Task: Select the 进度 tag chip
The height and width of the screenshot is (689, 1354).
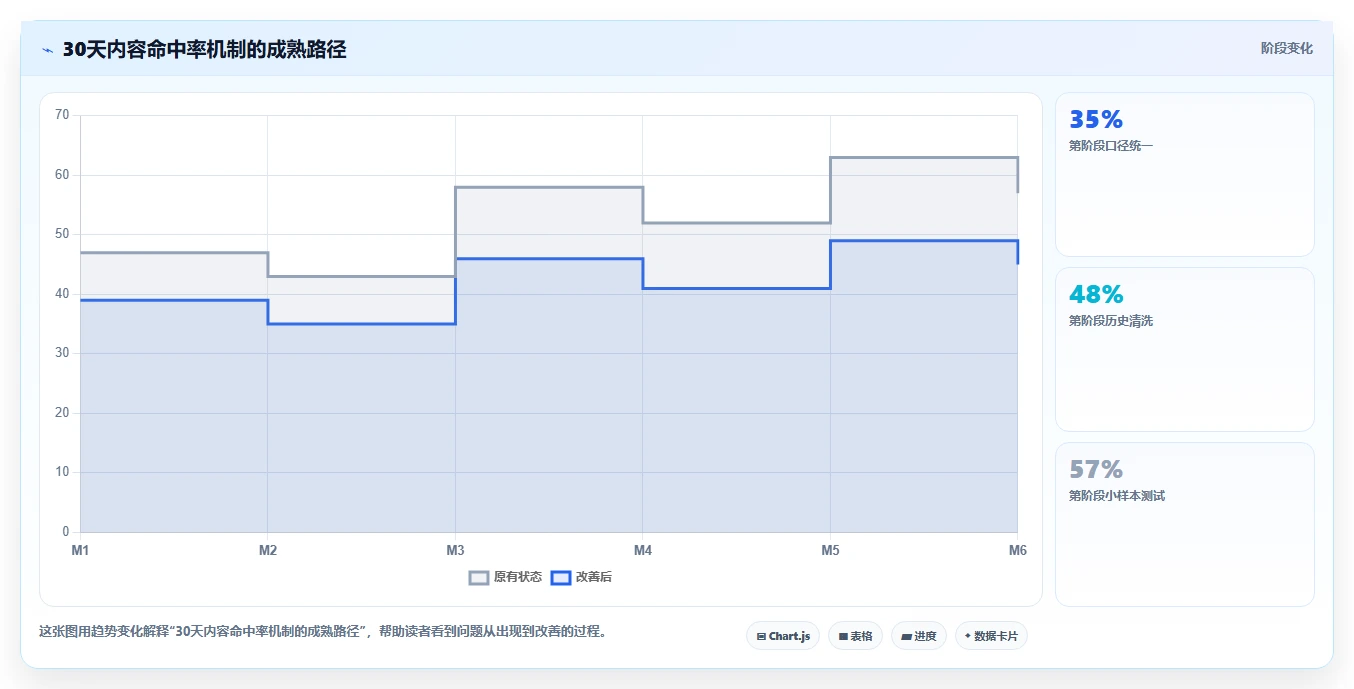Action: pos(918,636)
